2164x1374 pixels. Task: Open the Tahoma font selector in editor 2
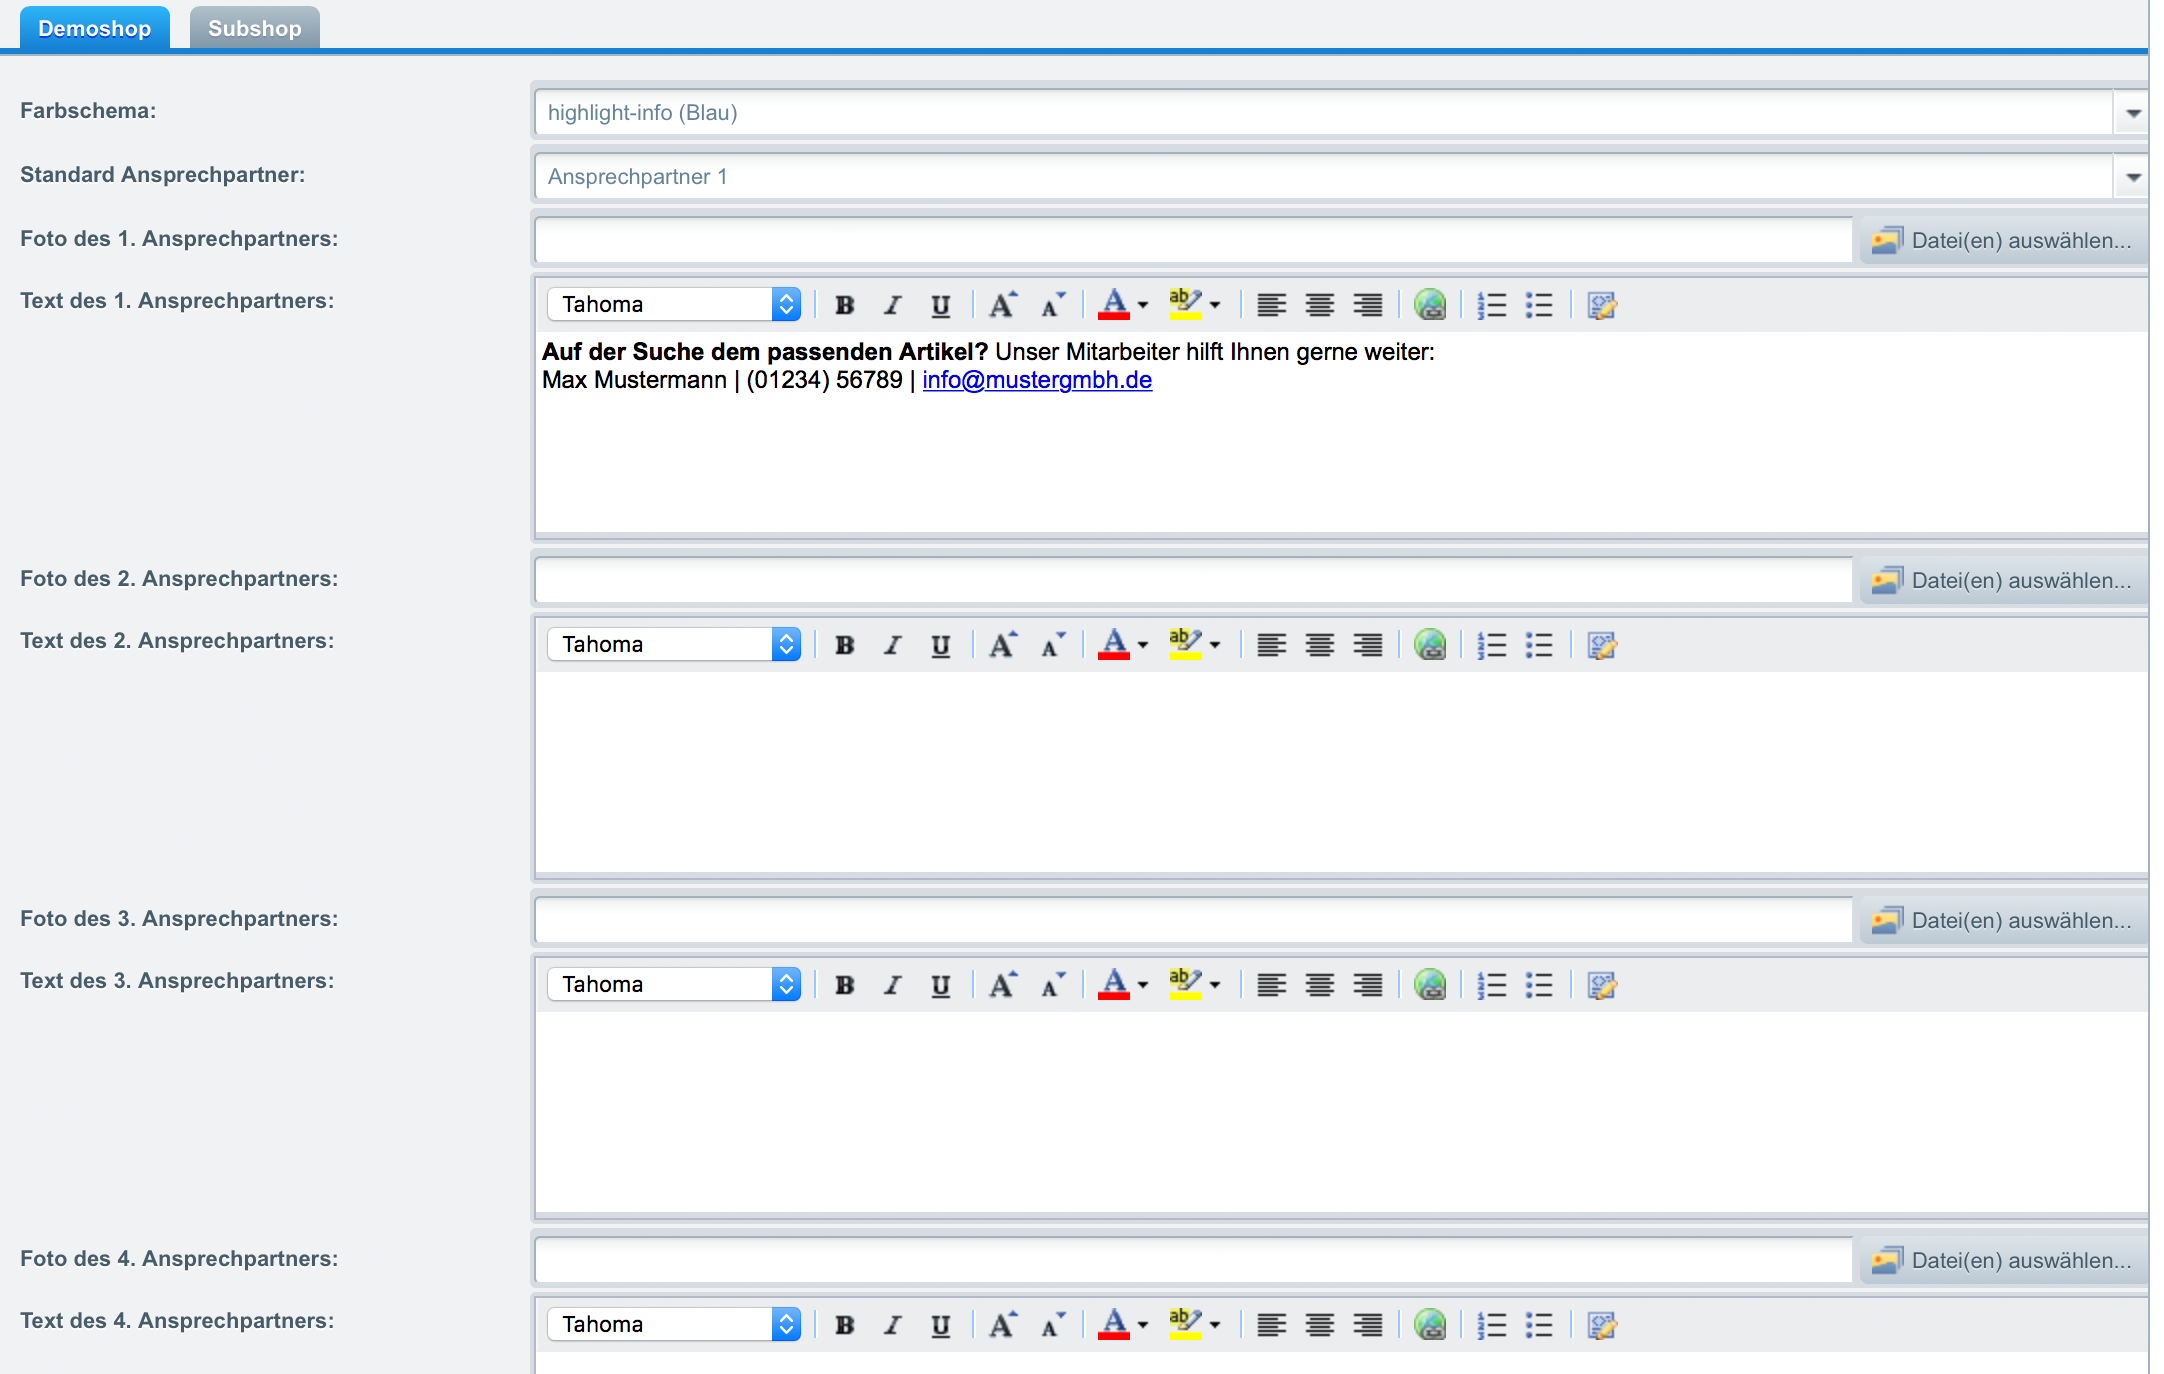(x=674, y=644)
